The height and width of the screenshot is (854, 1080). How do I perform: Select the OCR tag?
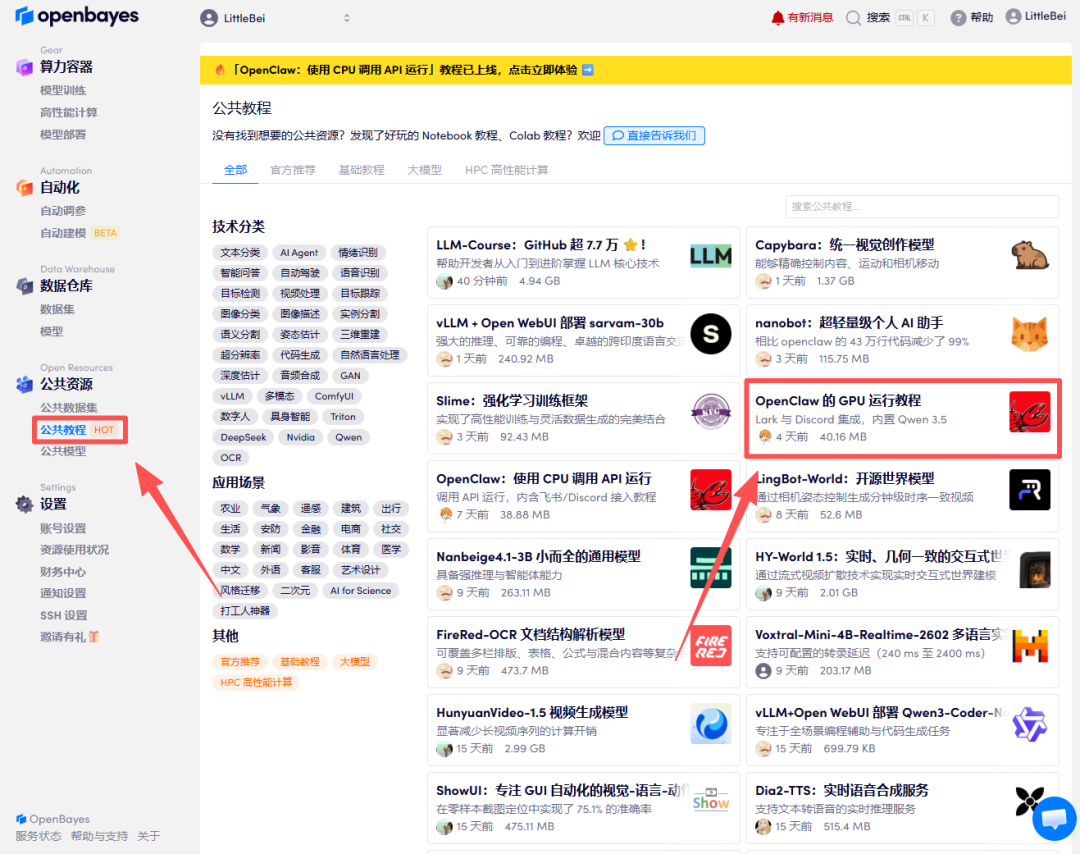pos(231,458)
